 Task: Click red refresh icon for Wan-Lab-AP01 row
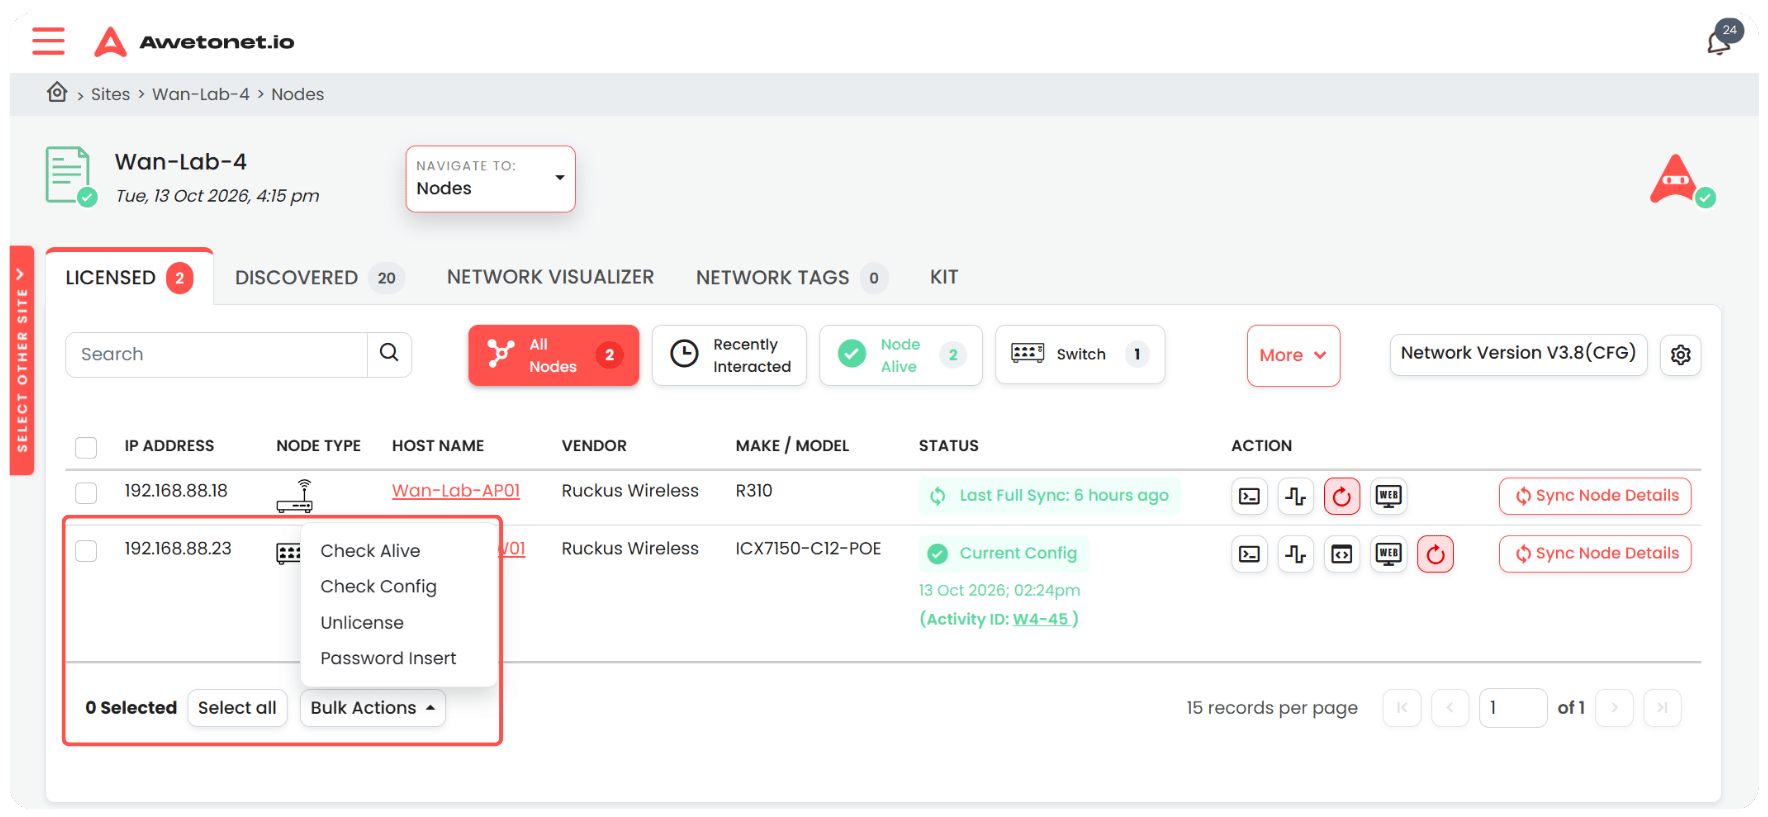coord(1341,496)
